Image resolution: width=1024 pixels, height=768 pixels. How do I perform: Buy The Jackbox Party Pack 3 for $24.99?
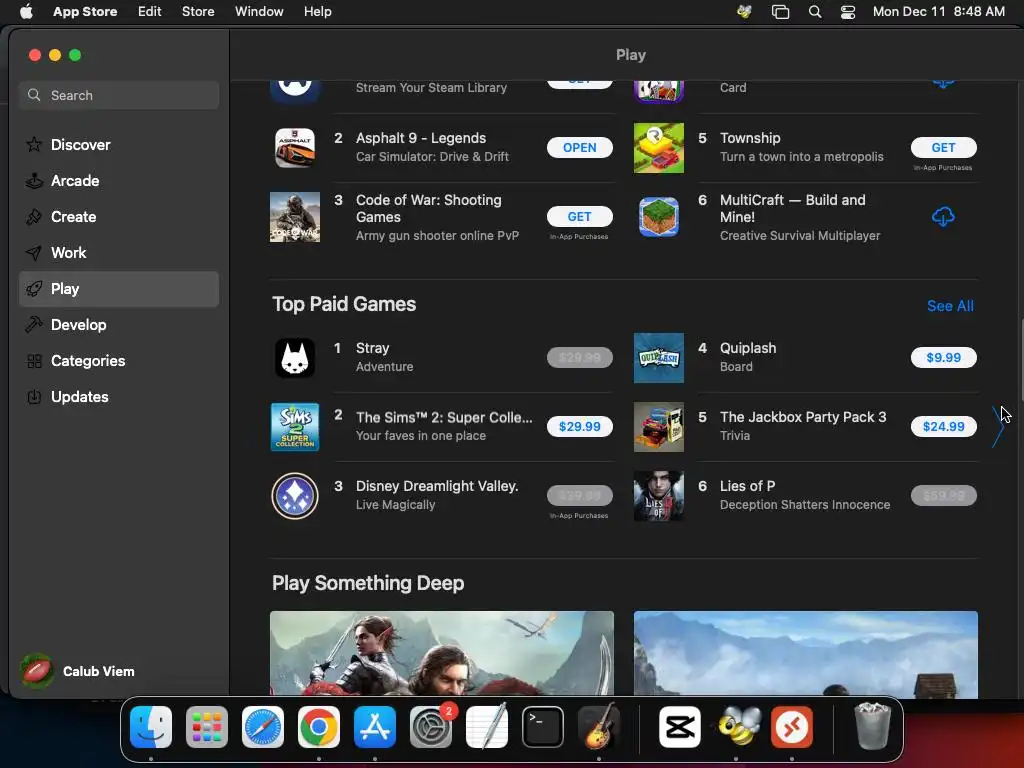coord(943,426)
